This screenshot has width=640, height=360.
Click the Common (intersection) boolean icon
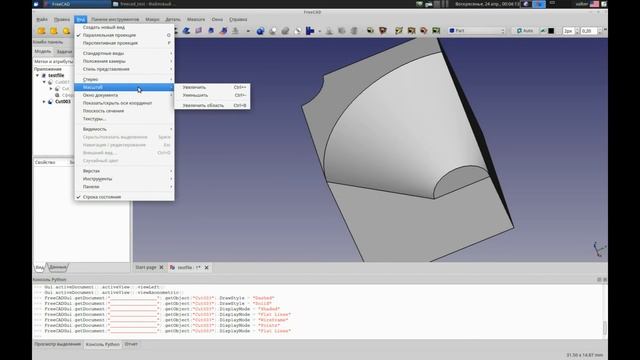(298, 31)
